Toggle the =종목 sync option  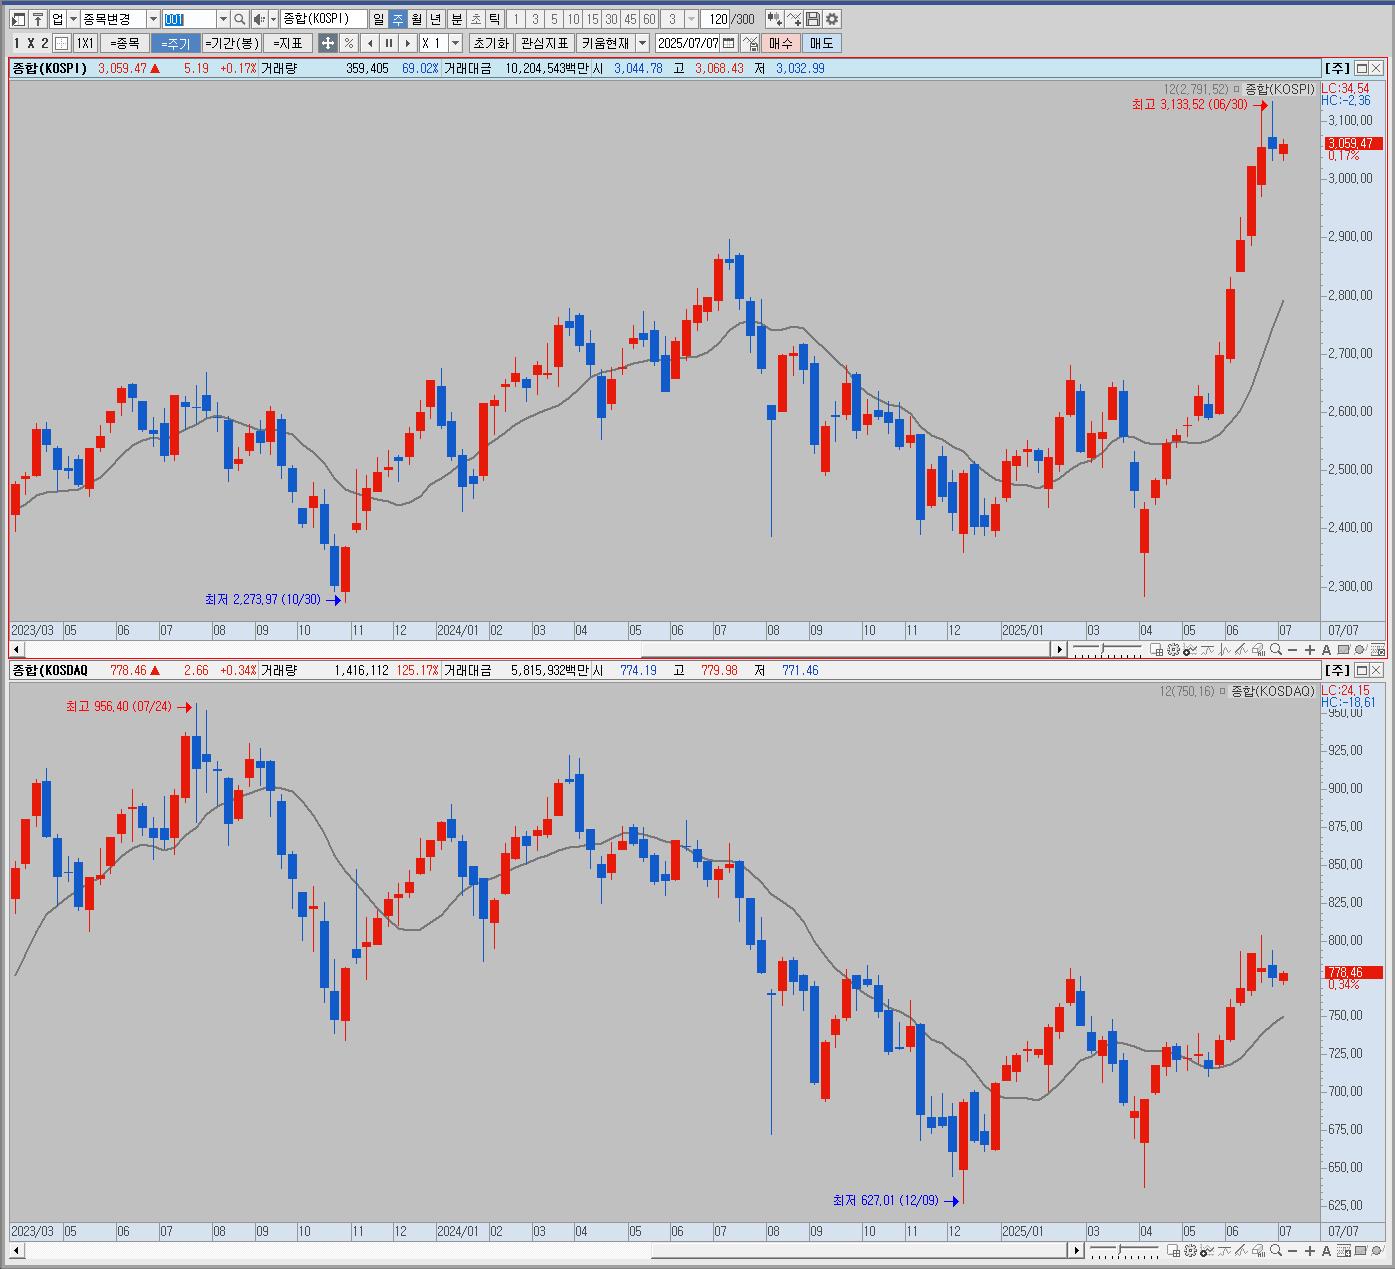[125, 43]
